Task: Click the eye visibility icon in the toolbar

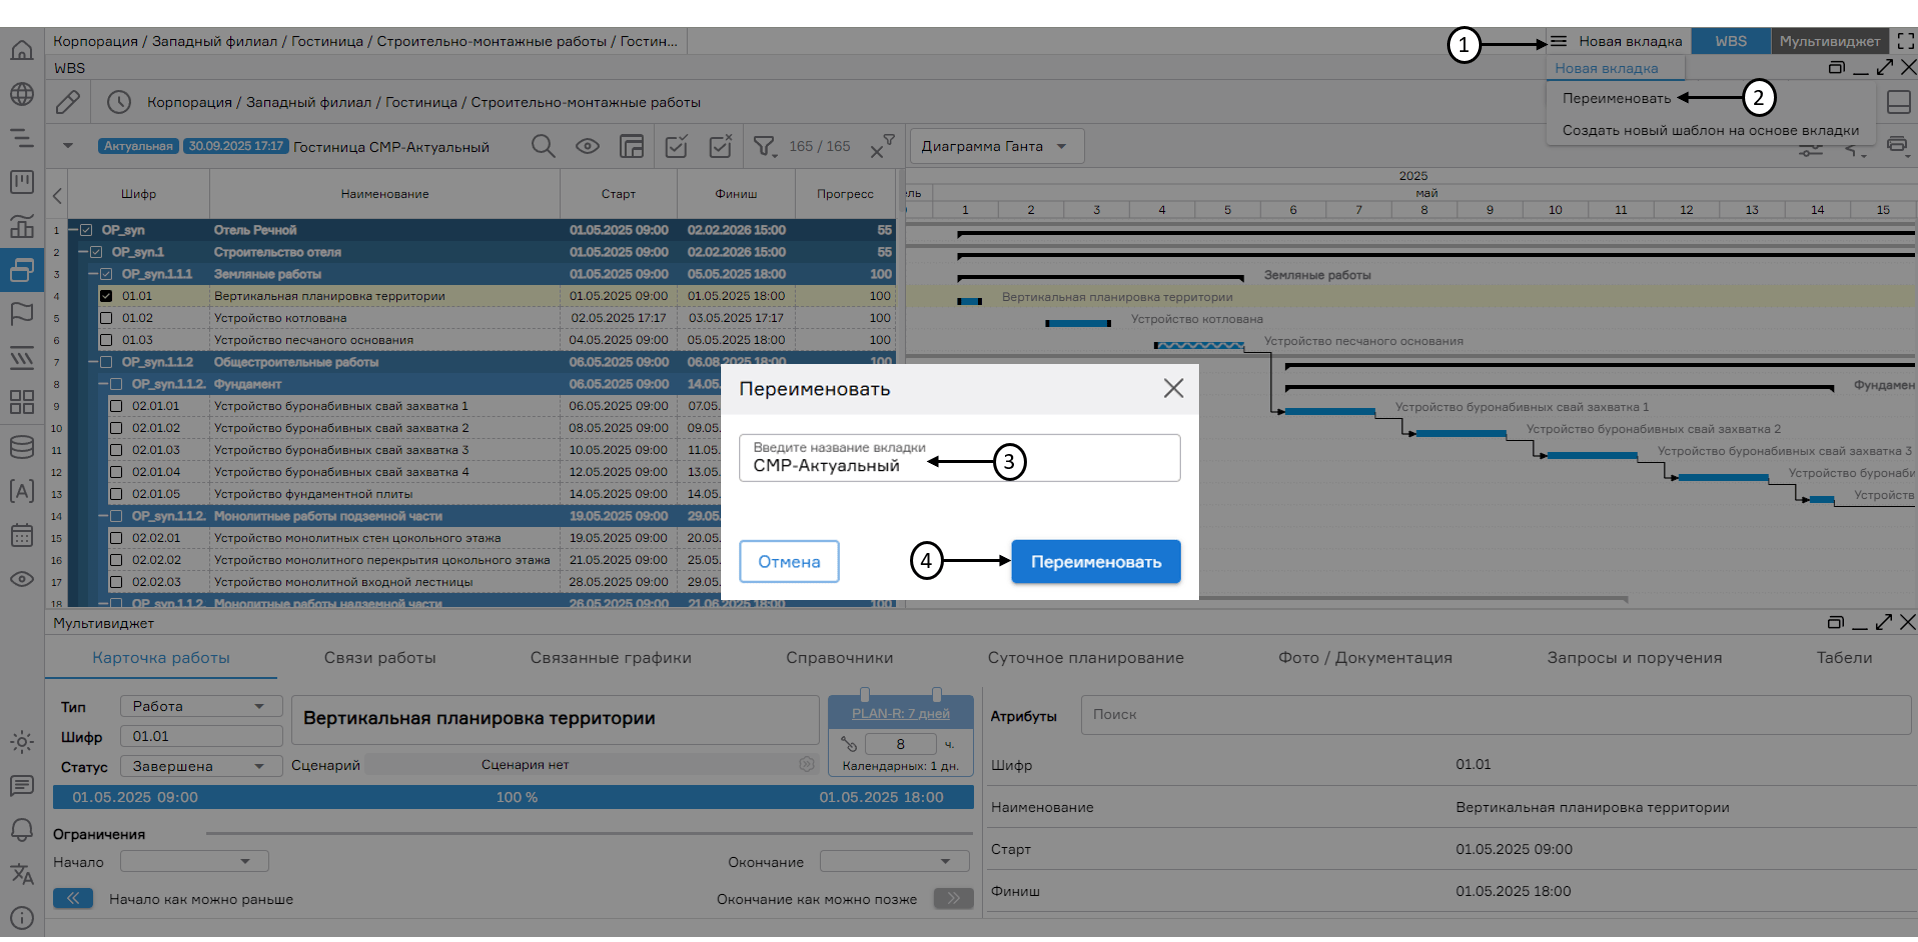Action: (587, 146)
